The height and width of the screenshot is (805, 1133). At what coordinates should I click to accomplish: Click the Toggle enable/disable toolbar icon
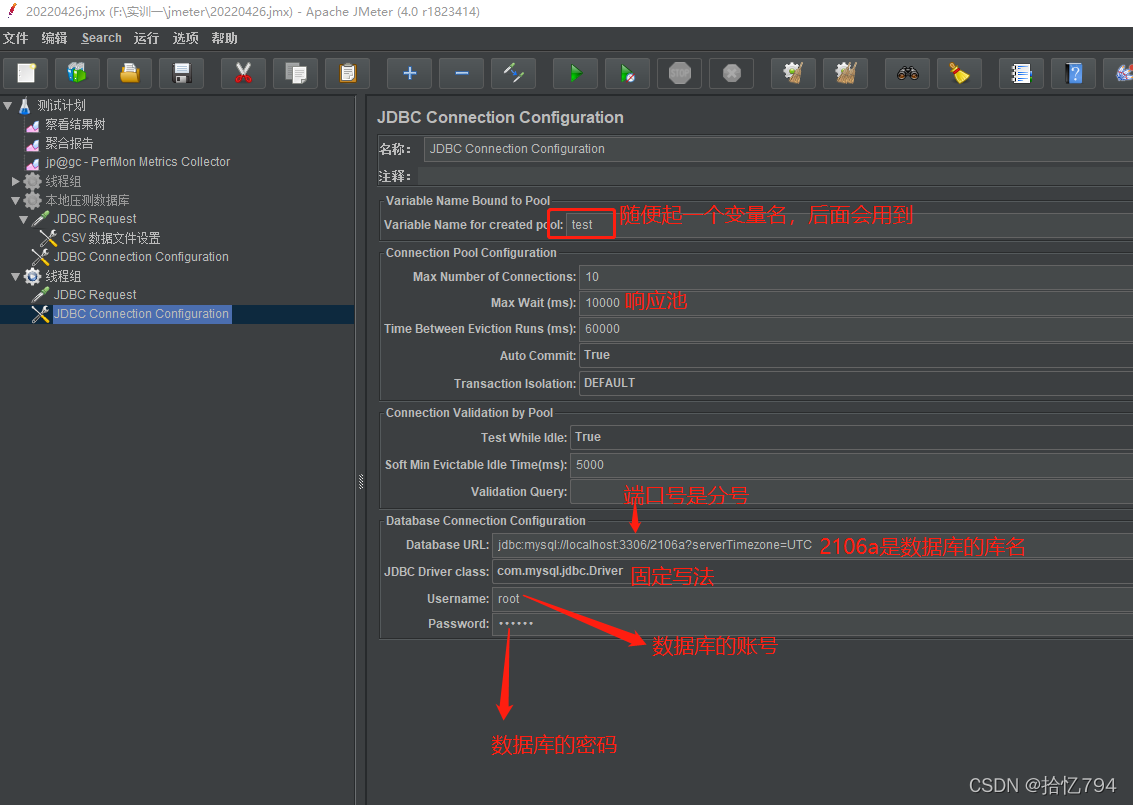[514, 73]
